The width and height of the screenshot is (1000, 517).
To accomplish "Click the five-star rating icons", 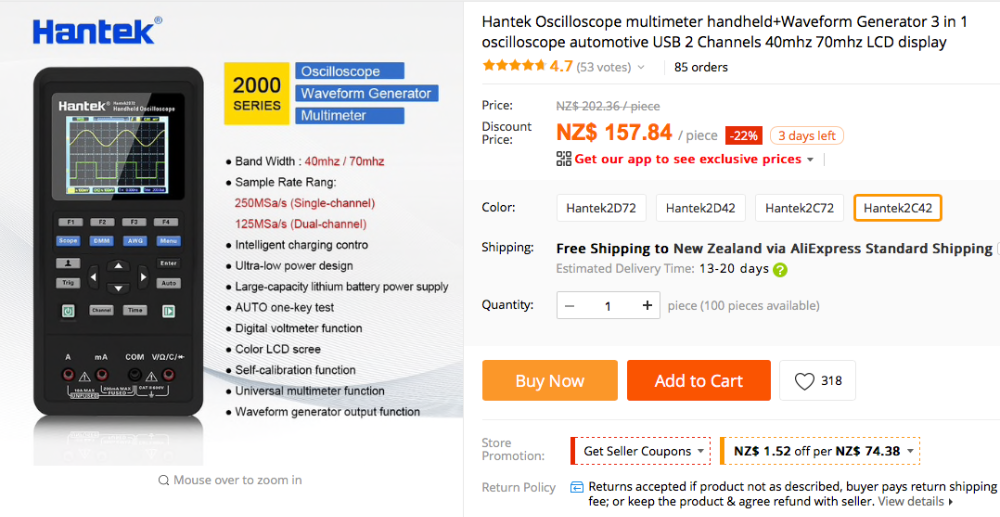I will 514,67.
